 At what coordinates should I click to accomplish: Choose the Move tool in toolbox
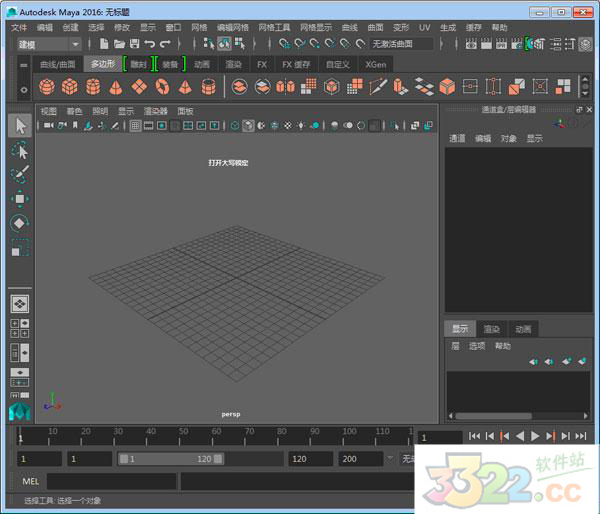click(20, 199)
